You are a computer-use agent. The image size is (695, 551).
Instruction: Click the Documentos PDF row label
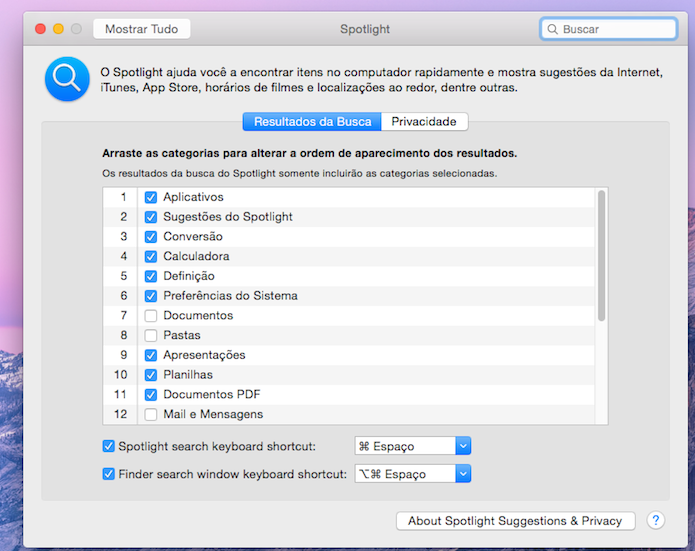pos(212,394)
